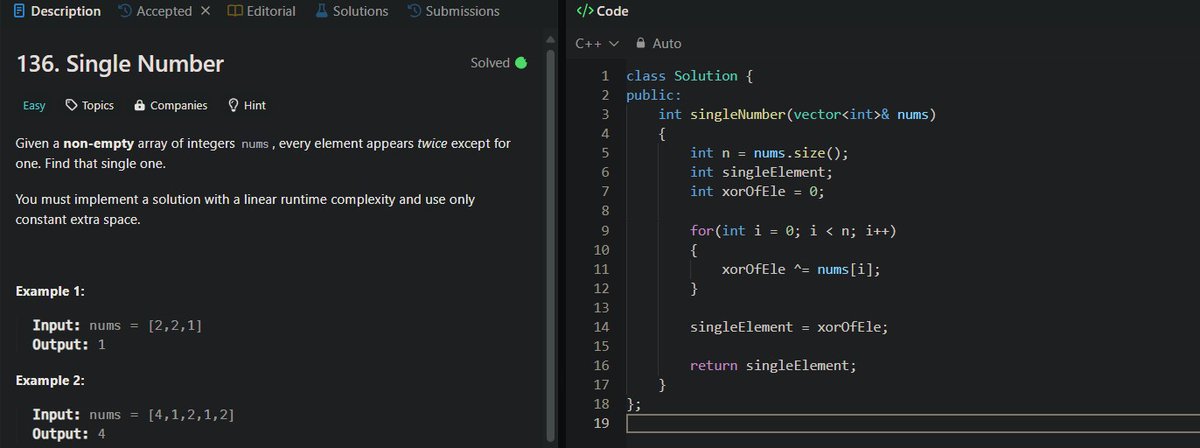This screenshot has width=1200, height=448.
Task: Click the int singleElement; declaration line
Action: [761, 172]
